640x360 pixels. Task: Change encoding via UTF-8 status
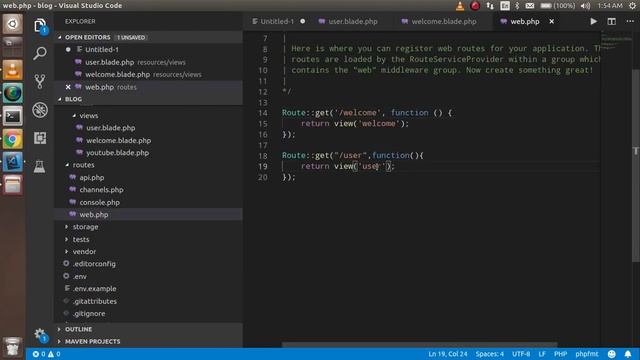(x=521, y=354)
